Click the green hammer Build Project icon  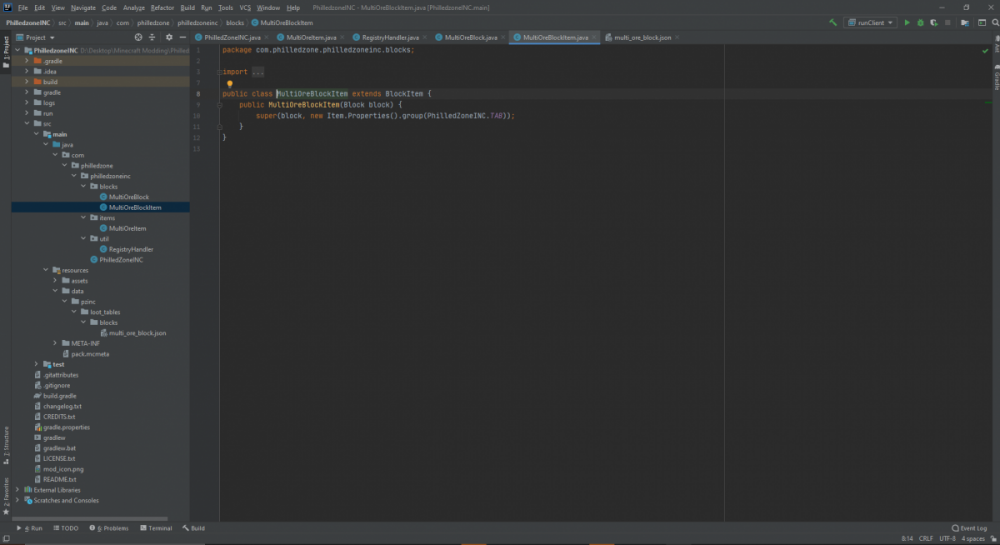(832, 22)
